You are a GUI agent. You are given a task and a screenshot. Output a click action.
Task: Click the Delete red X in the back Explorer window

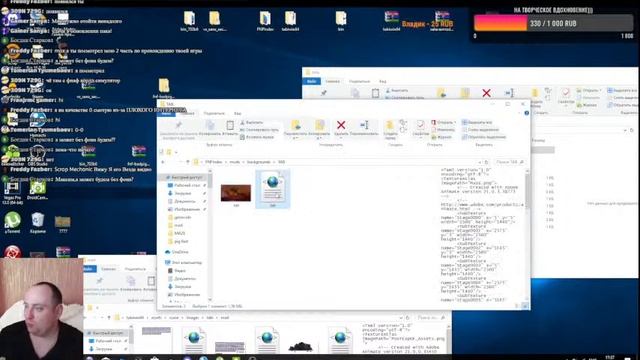pyautogui.click(x=486, y=93)
